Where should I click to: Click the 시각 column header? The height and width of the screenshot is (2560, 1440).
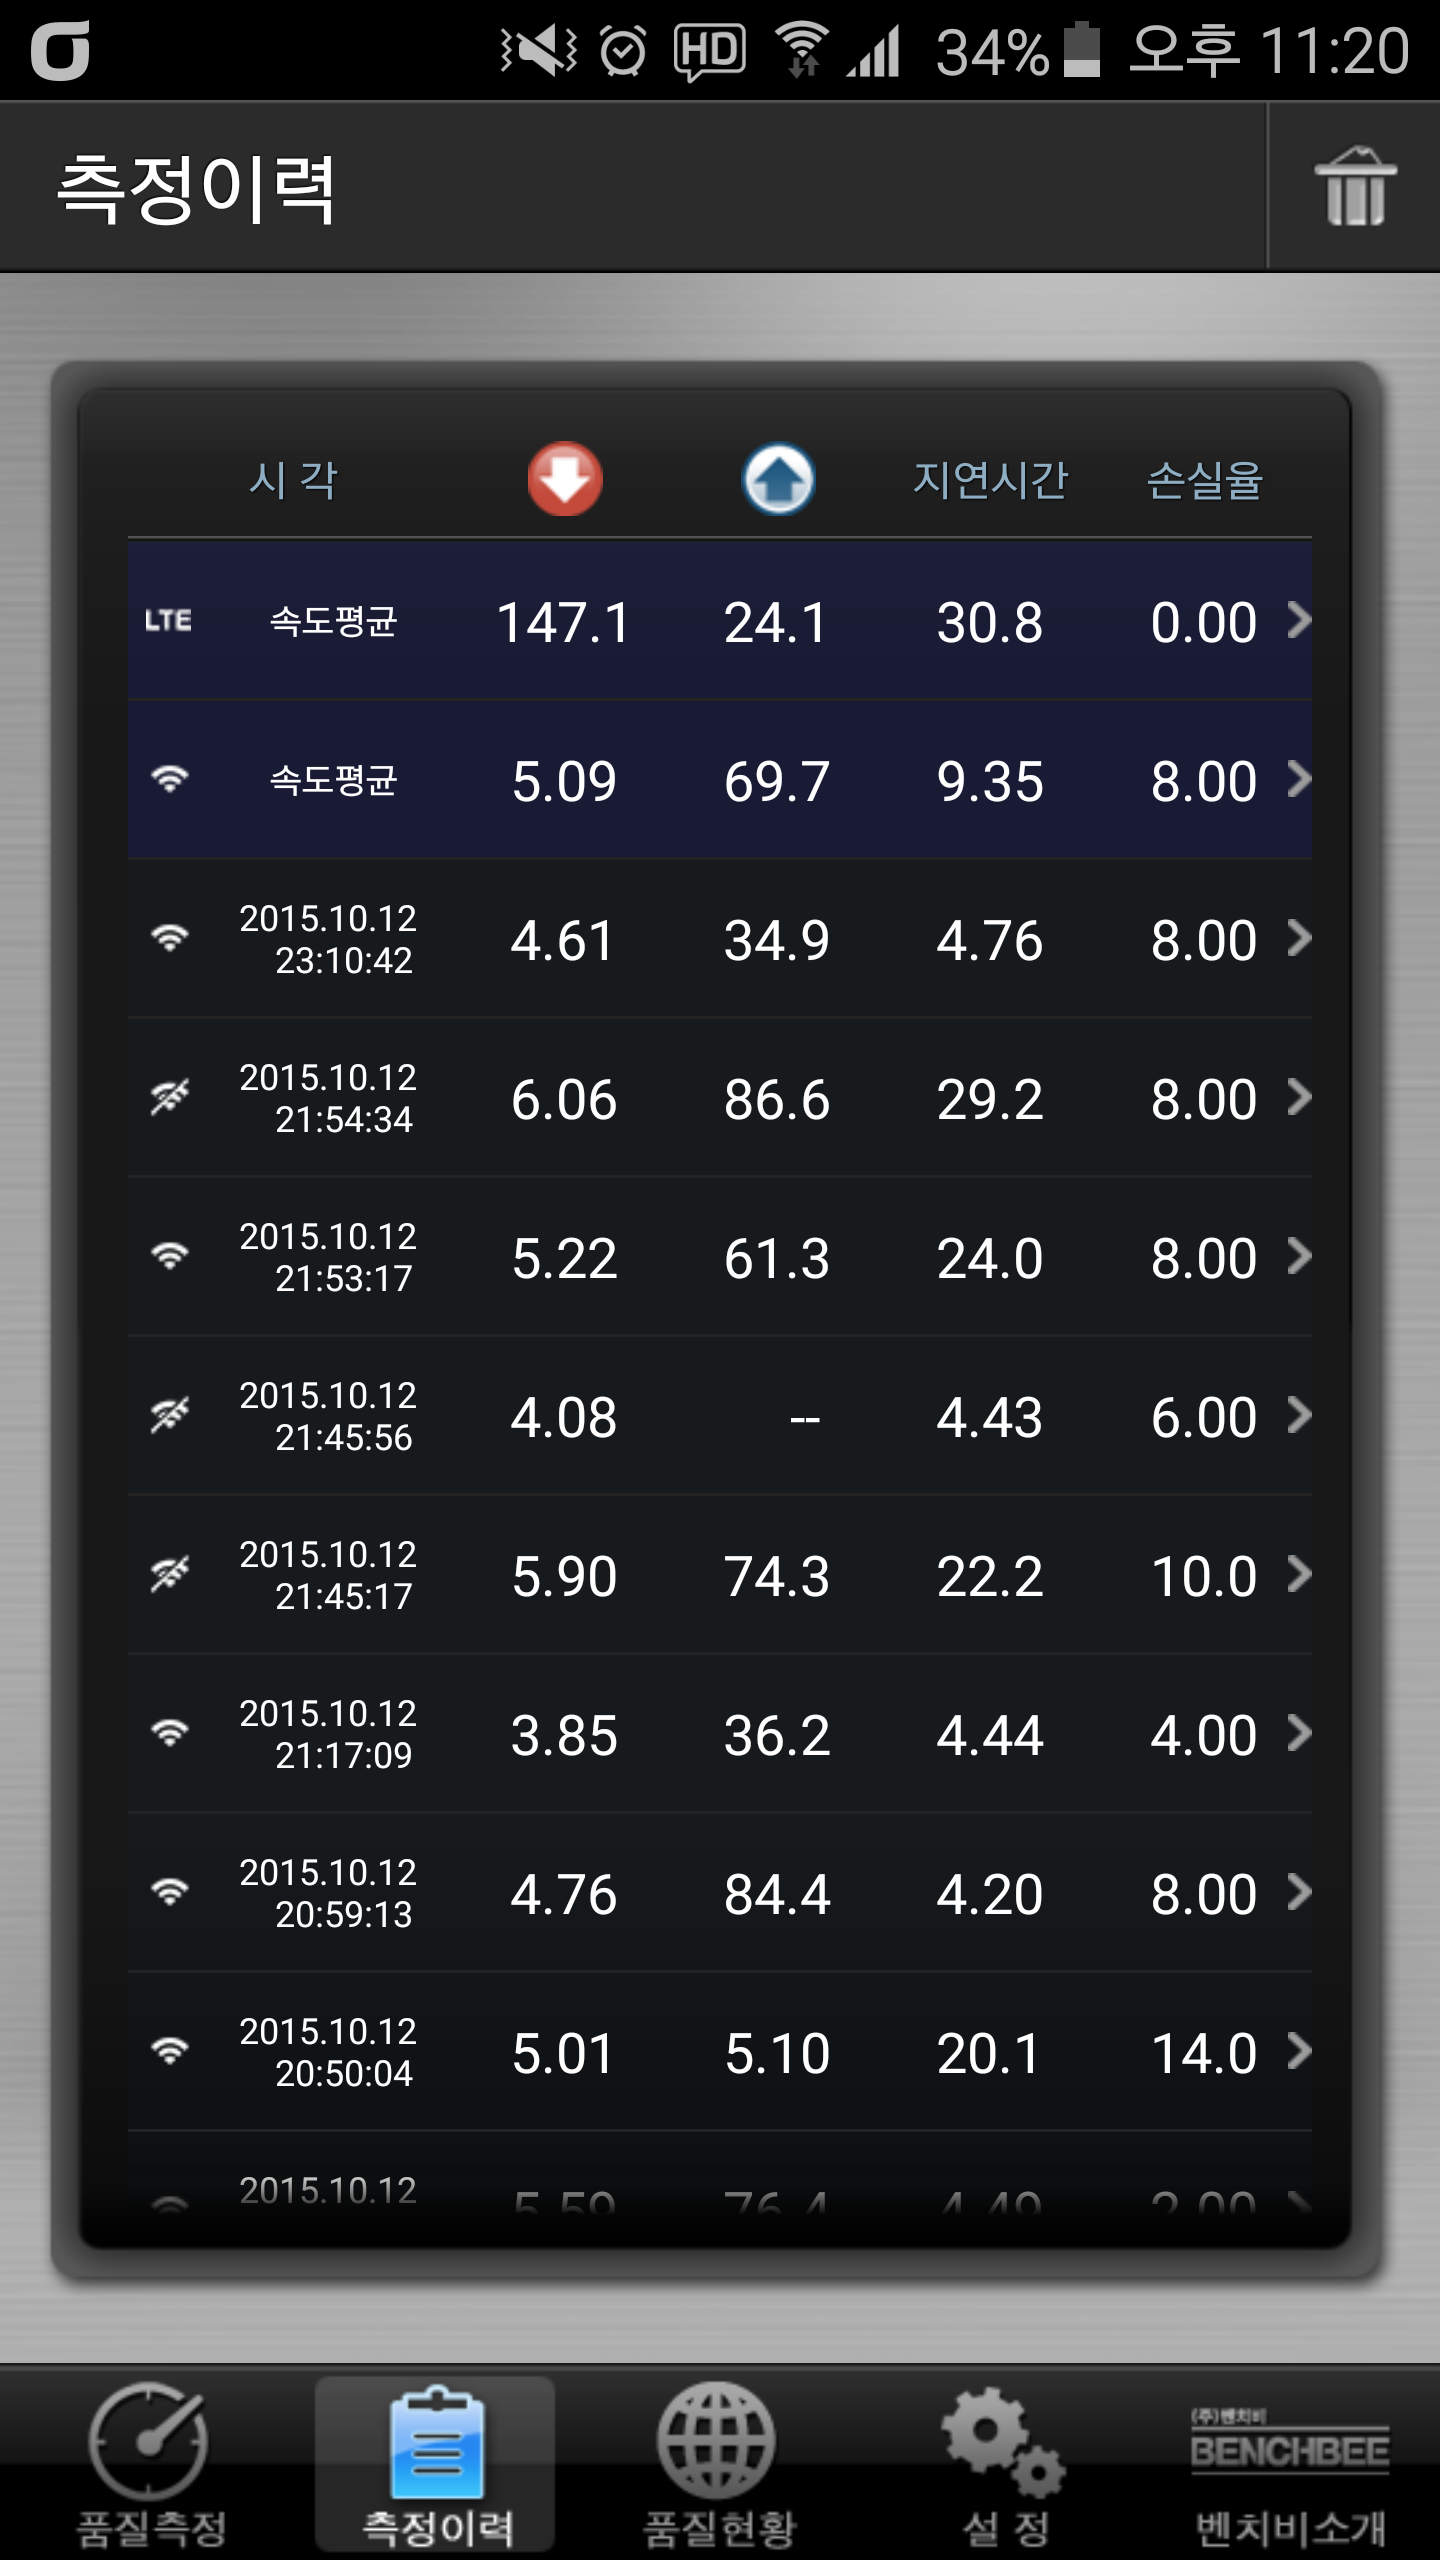coord(293,480)
